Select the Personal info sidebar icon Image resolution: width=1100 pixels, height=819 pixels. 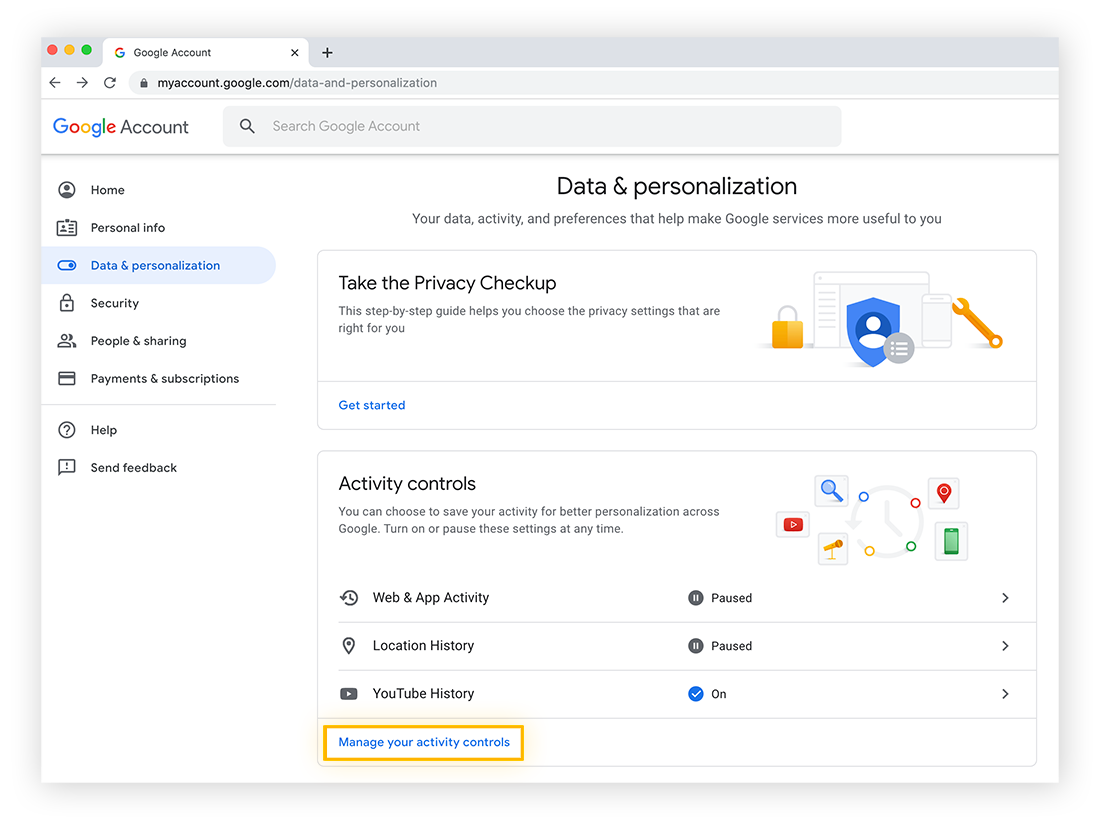[66, 227]
